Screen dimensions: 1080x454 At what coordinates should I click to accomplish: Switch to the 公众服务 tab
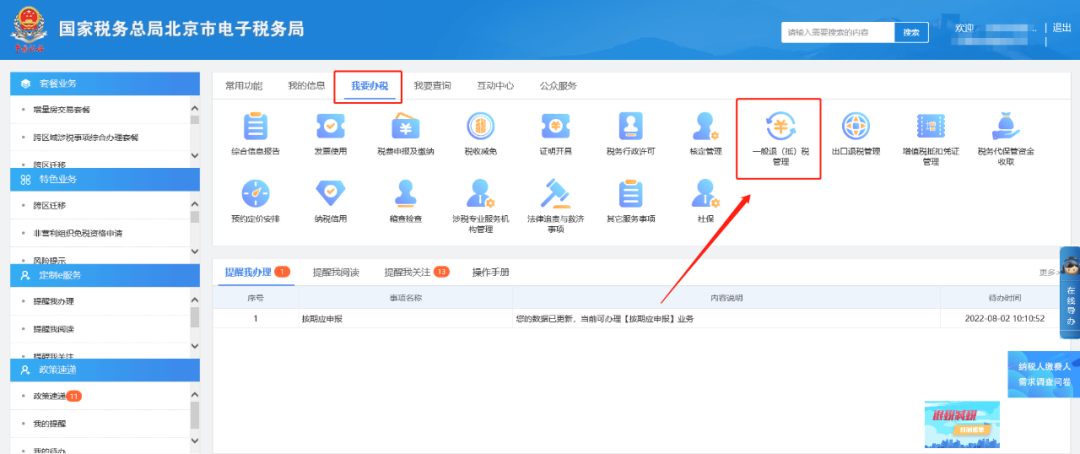(558, 86)
